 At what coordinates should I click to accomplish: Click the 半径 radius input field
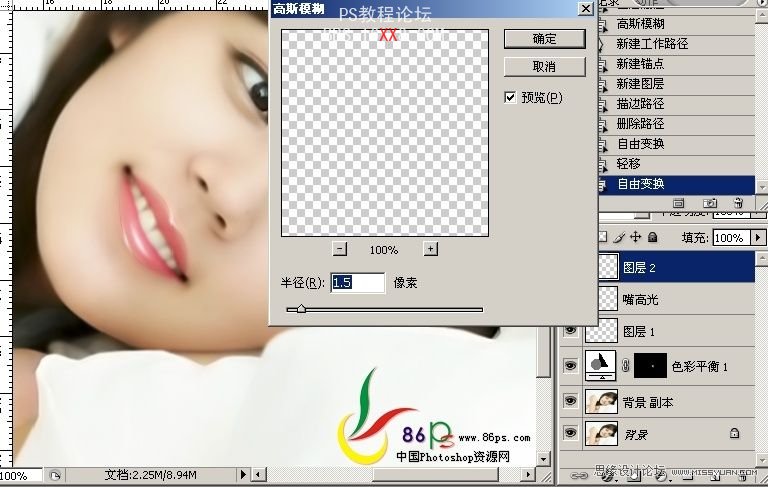[x=357, y=283]
